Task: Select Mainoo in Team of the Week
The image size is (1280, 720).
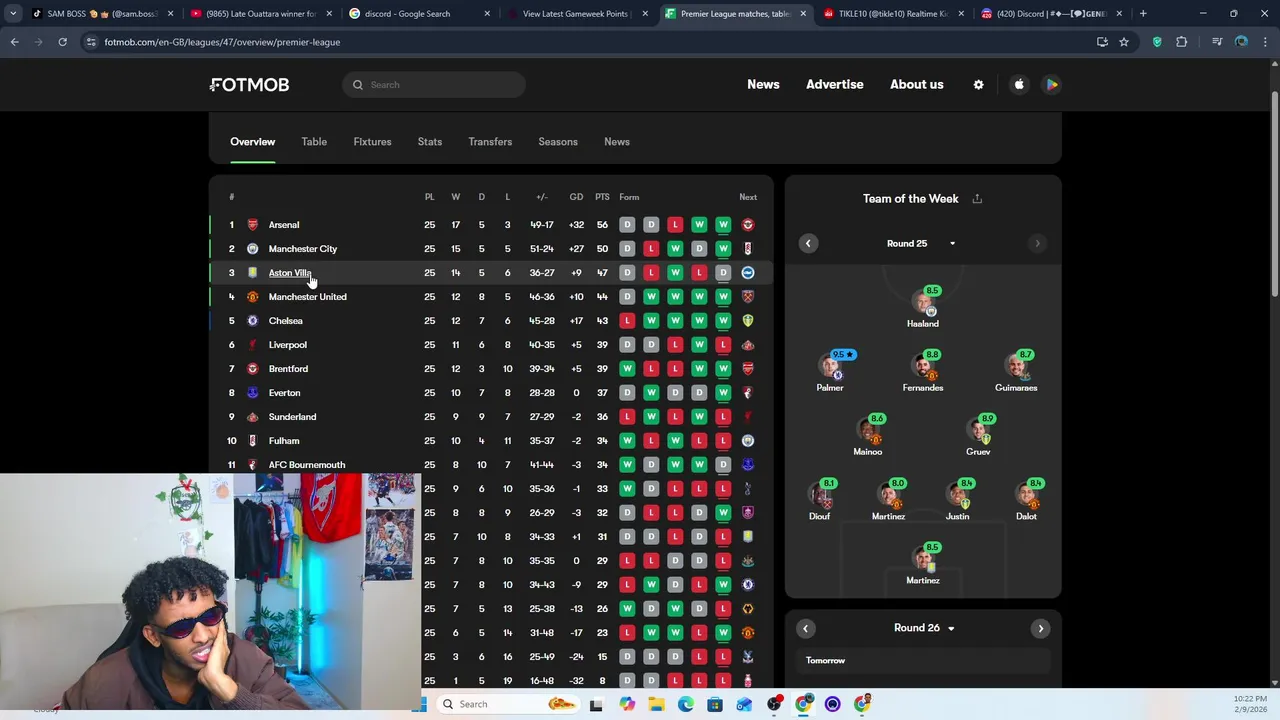Action: 868,436
